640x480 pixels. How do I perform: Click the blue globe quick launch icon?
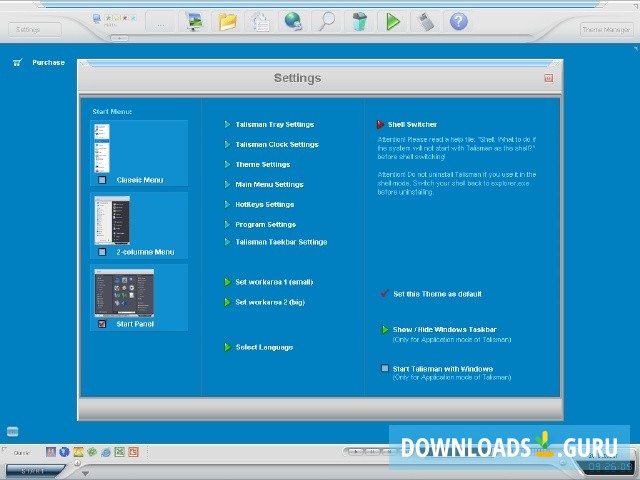64,452
